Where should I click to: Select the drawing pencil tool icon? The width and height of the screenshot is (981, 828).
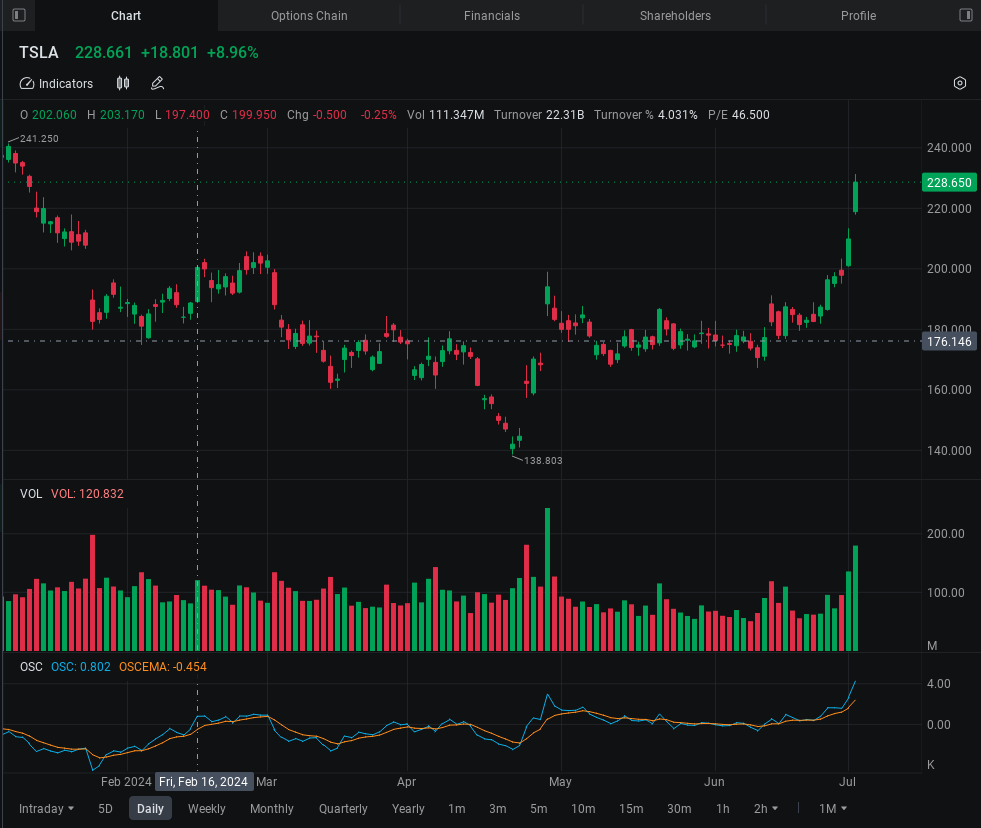[157, 84]
